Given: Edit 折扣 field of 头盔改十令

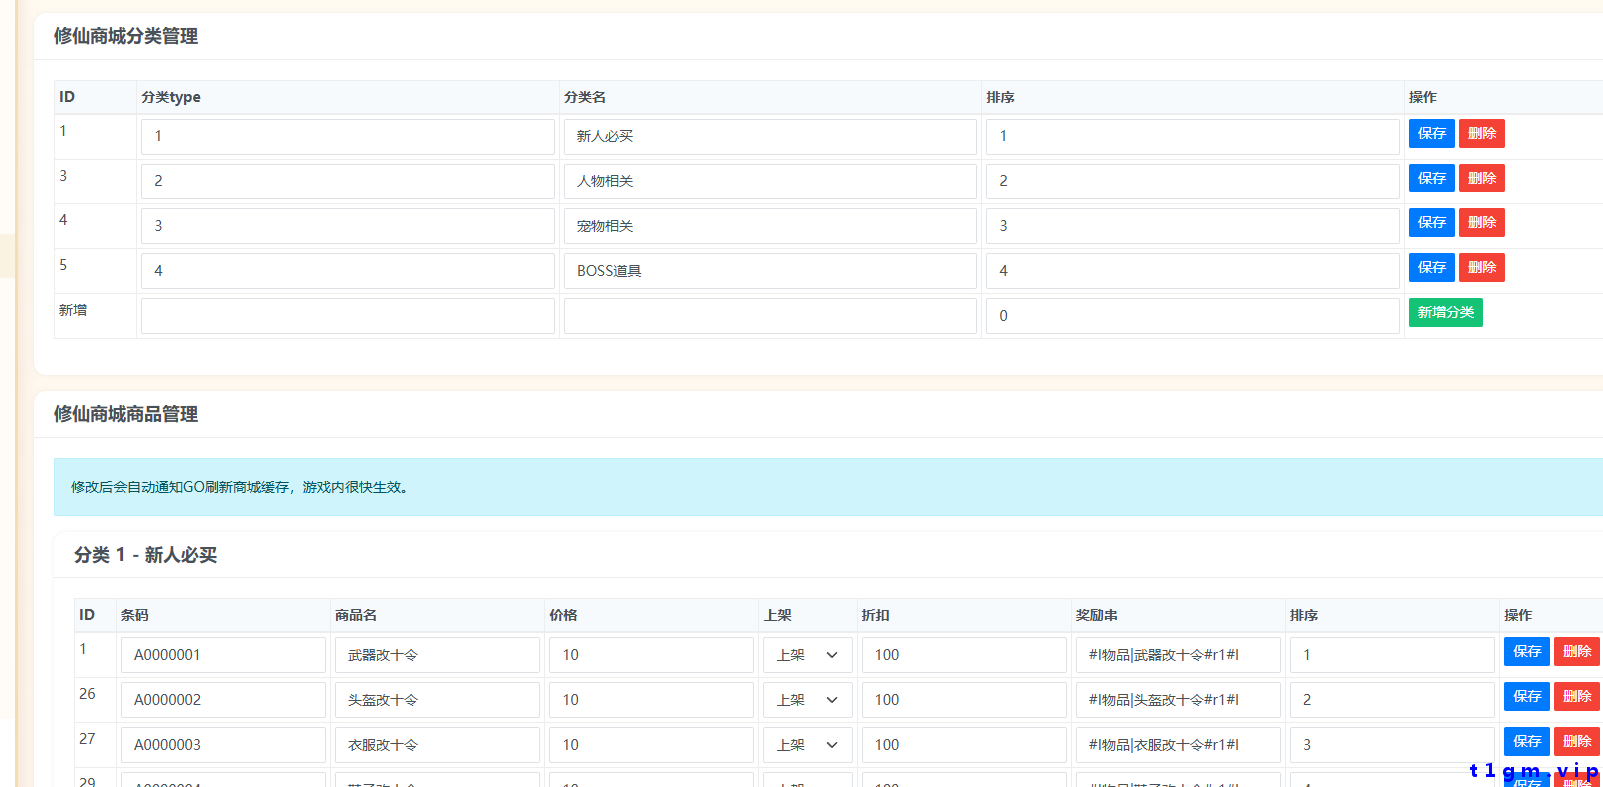Looking at the screenshot, I should [x=964, y=700].
